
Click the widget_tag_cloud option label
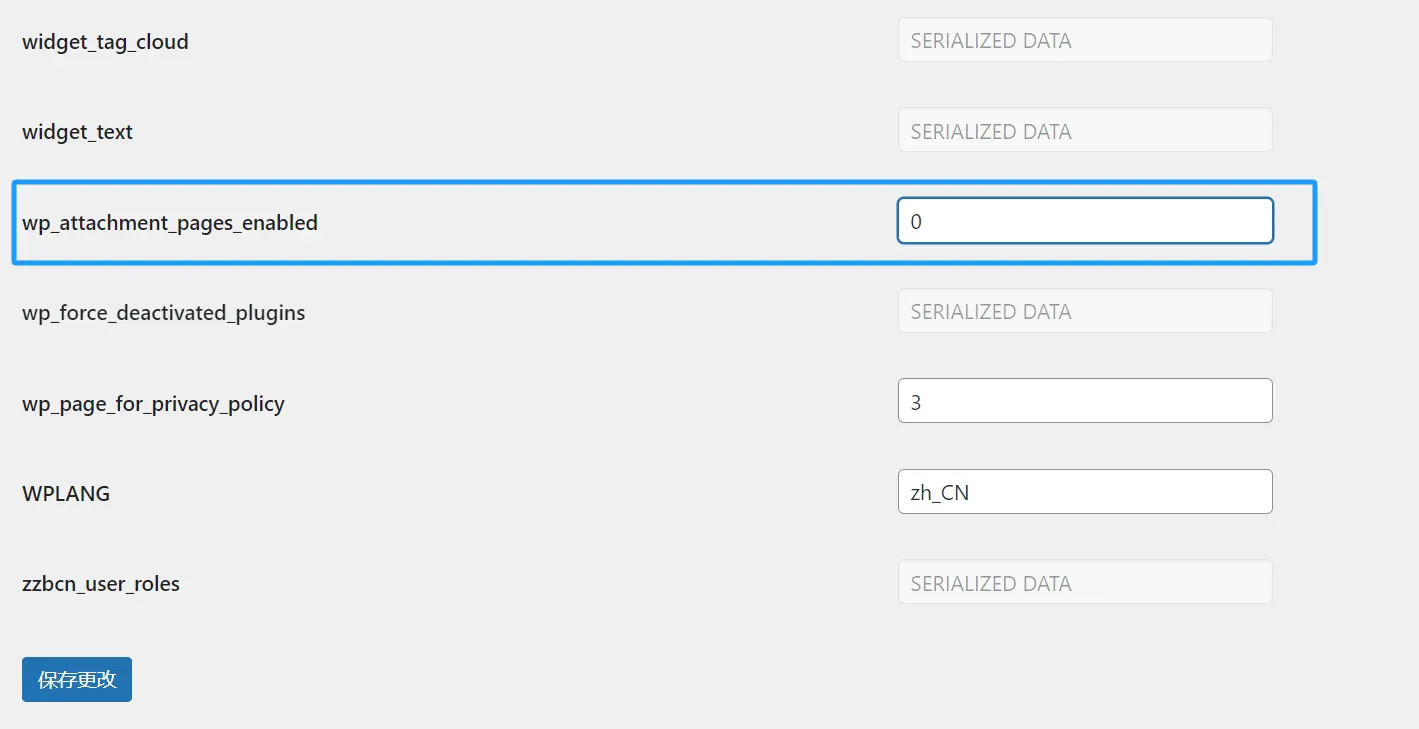(105, 42)
